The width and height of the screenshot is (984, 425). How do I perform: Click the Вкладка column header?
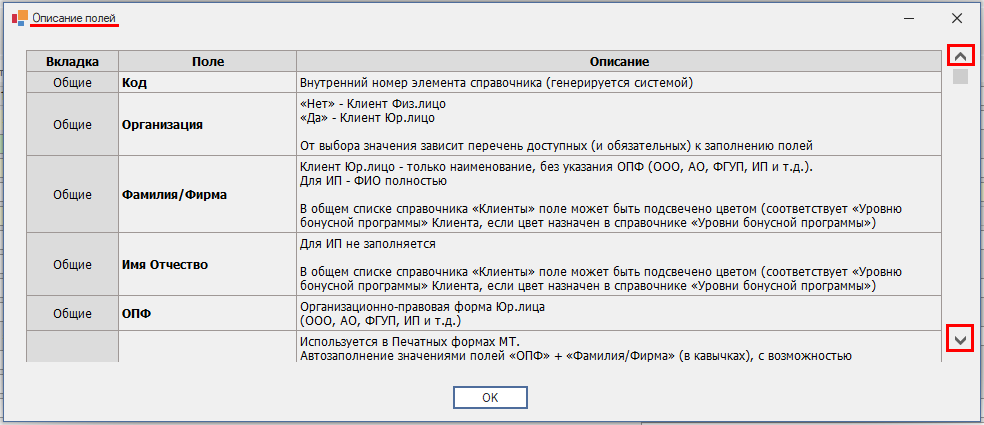coord(72,62)
